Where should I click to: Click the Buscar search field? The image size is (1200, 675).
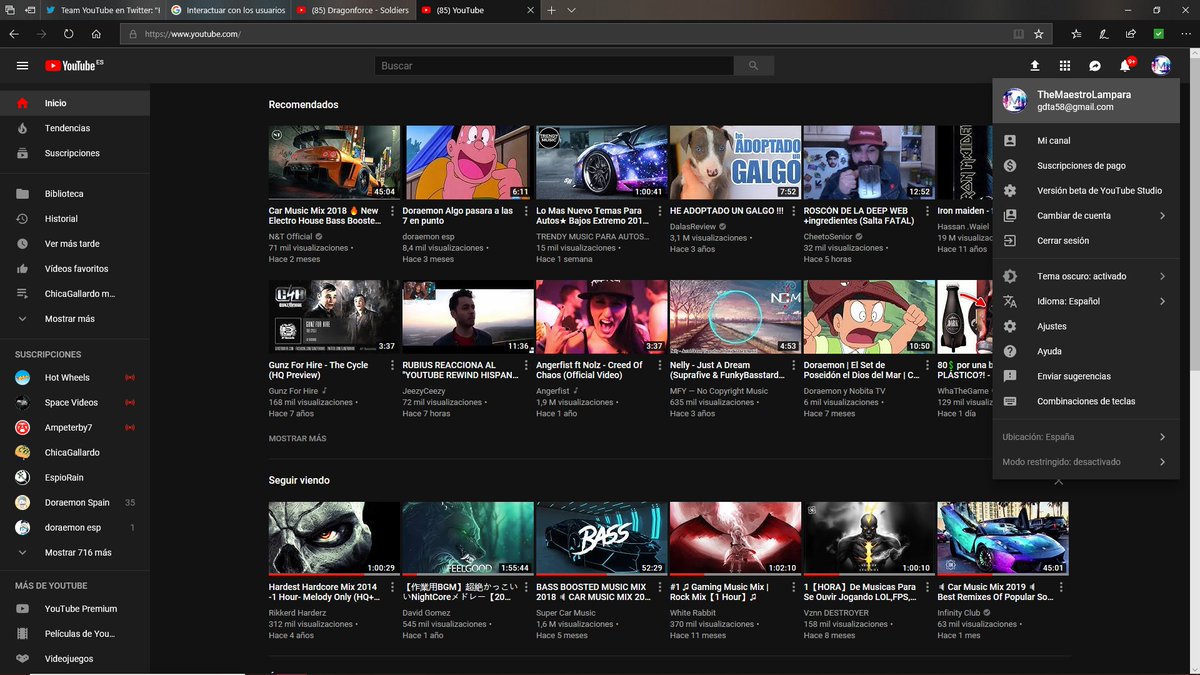coord(554,66)
